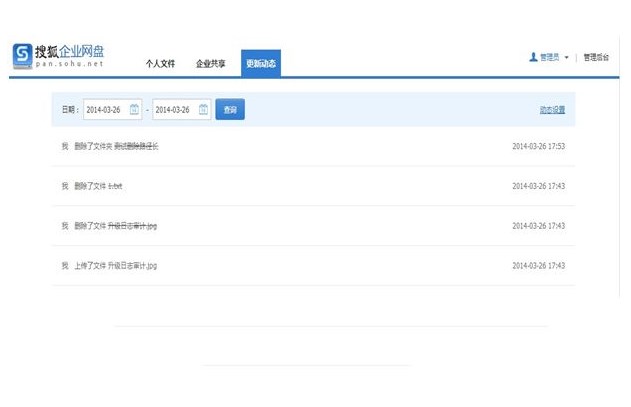Click the administrator user avatar icon
This screenshot has height=407, width=631.
tap(533, 57)
